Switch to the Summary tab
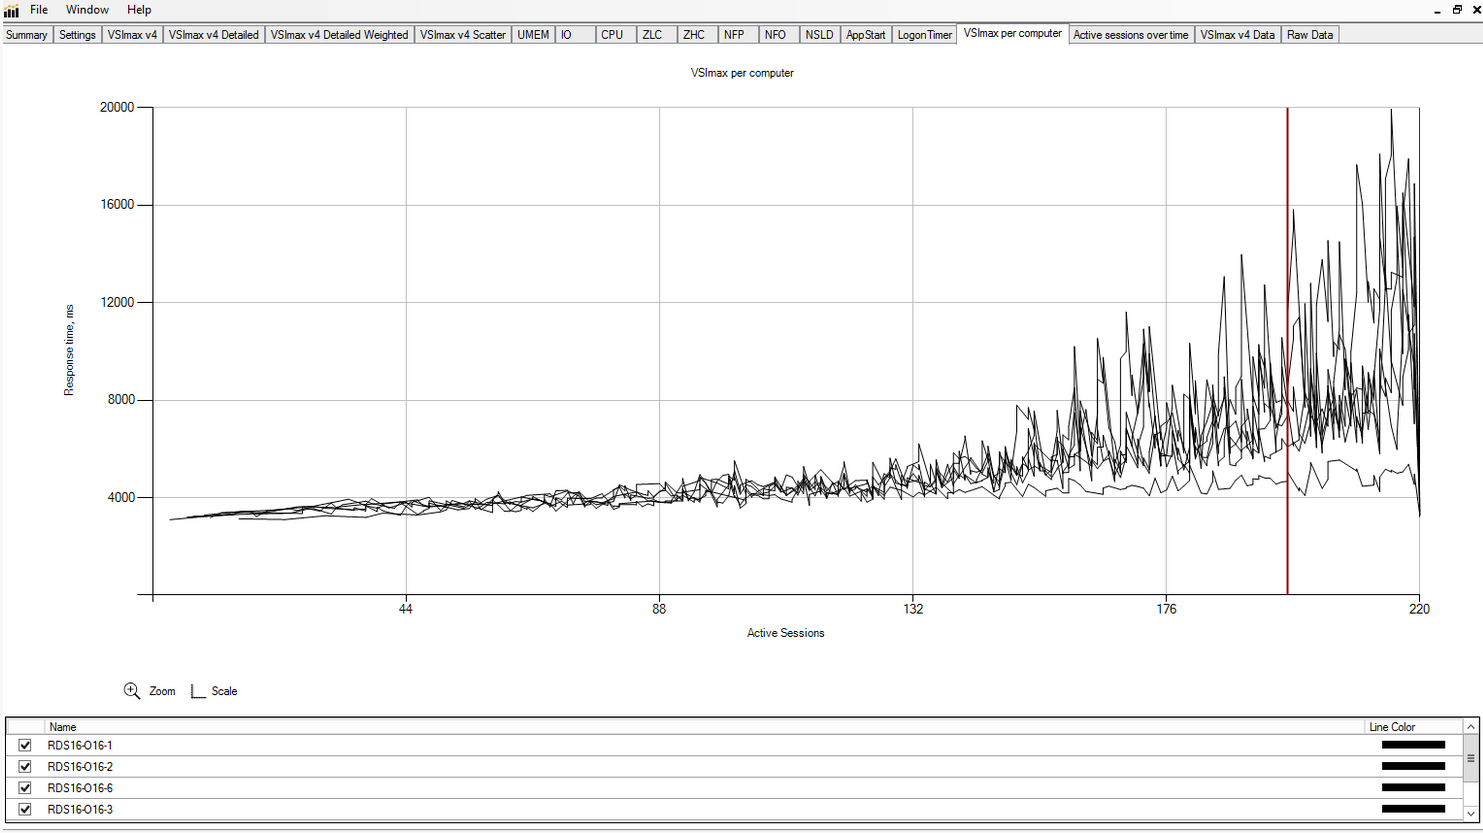Image resolution: width=1483 pixels, height=833 pixels. coord(27,35)
